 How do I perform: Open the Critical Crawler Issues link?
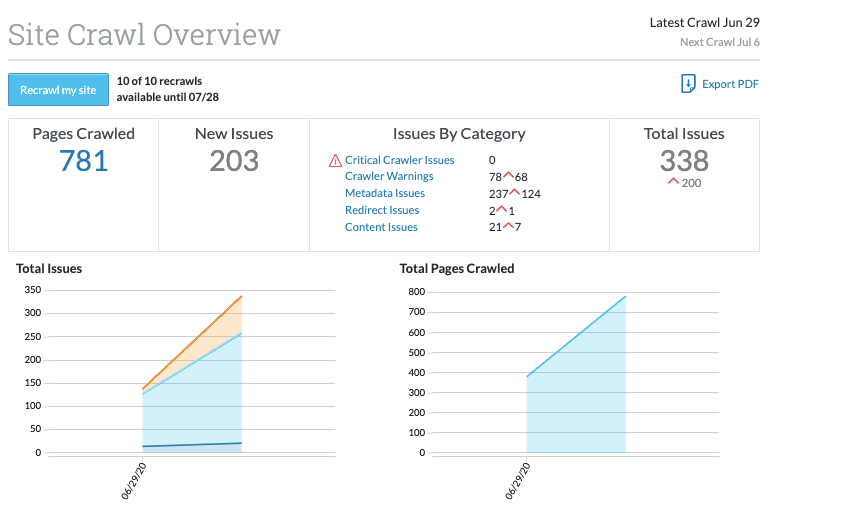pyautogui.click(x=399, y=160)
